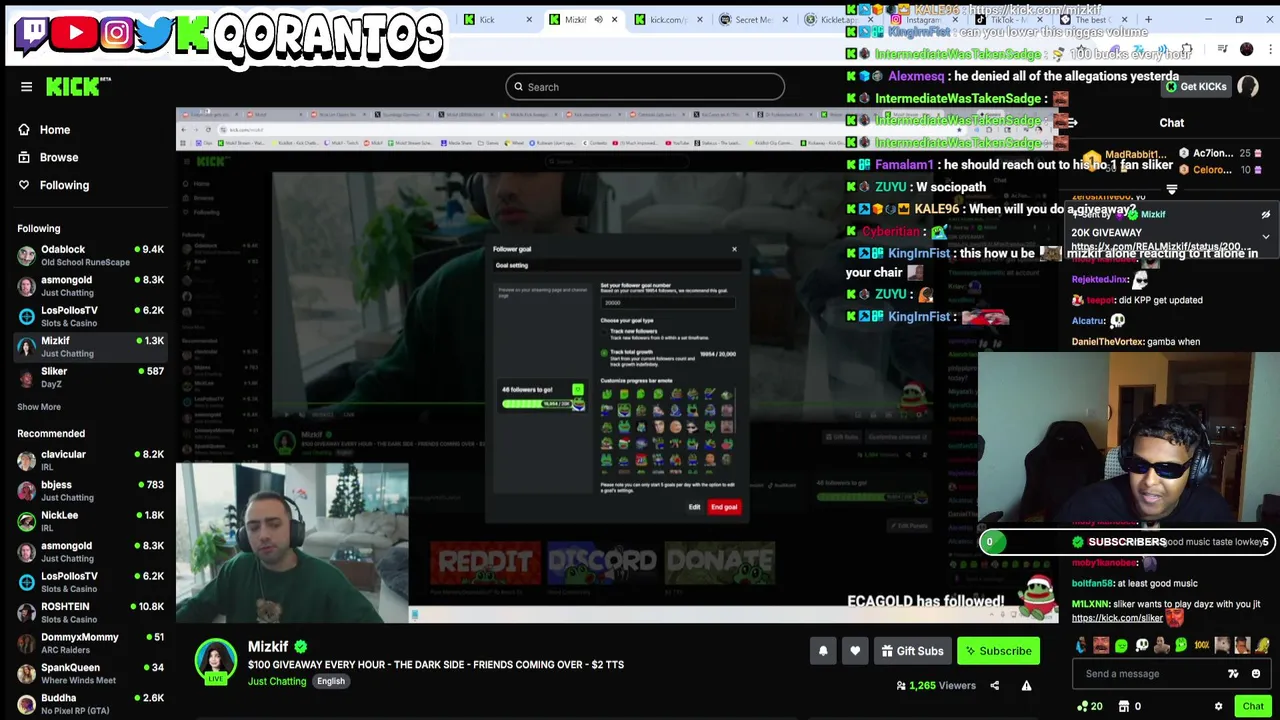Image resolution: width=1280 pixels, height=720 pixels.
Task: Click the YouTube logo in overlay banner
Action: coord(75,34)
